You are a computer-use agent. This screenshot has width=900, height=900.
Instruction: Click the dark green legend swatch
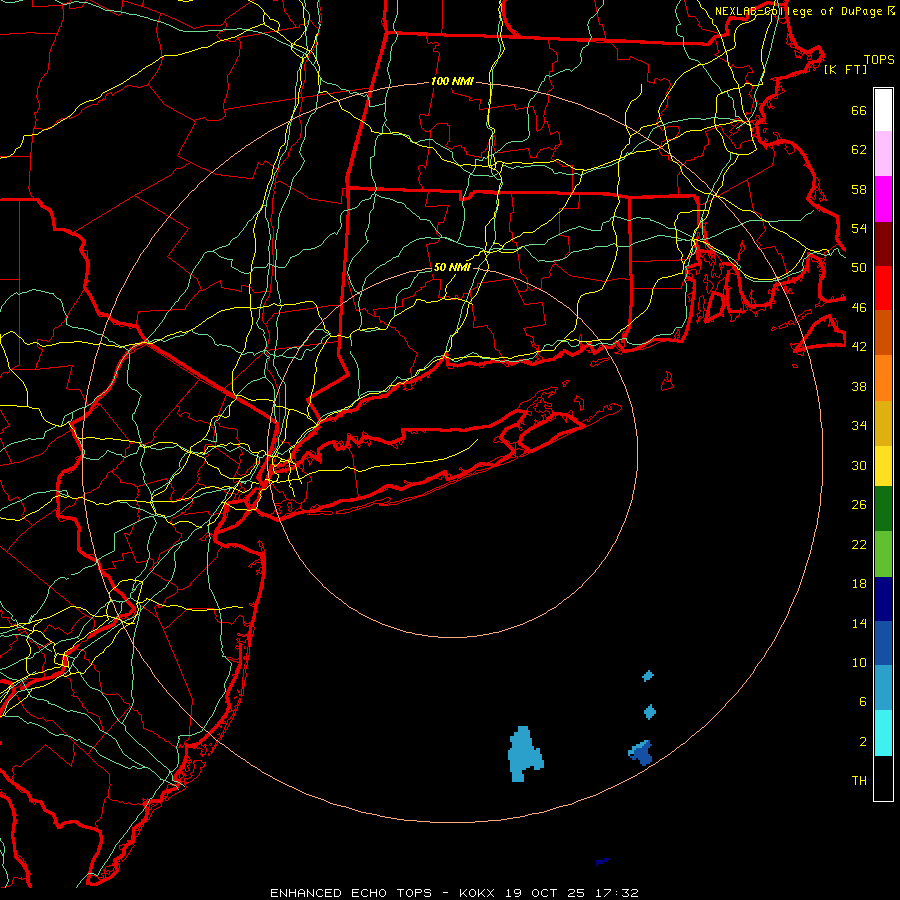coord(883,509)
